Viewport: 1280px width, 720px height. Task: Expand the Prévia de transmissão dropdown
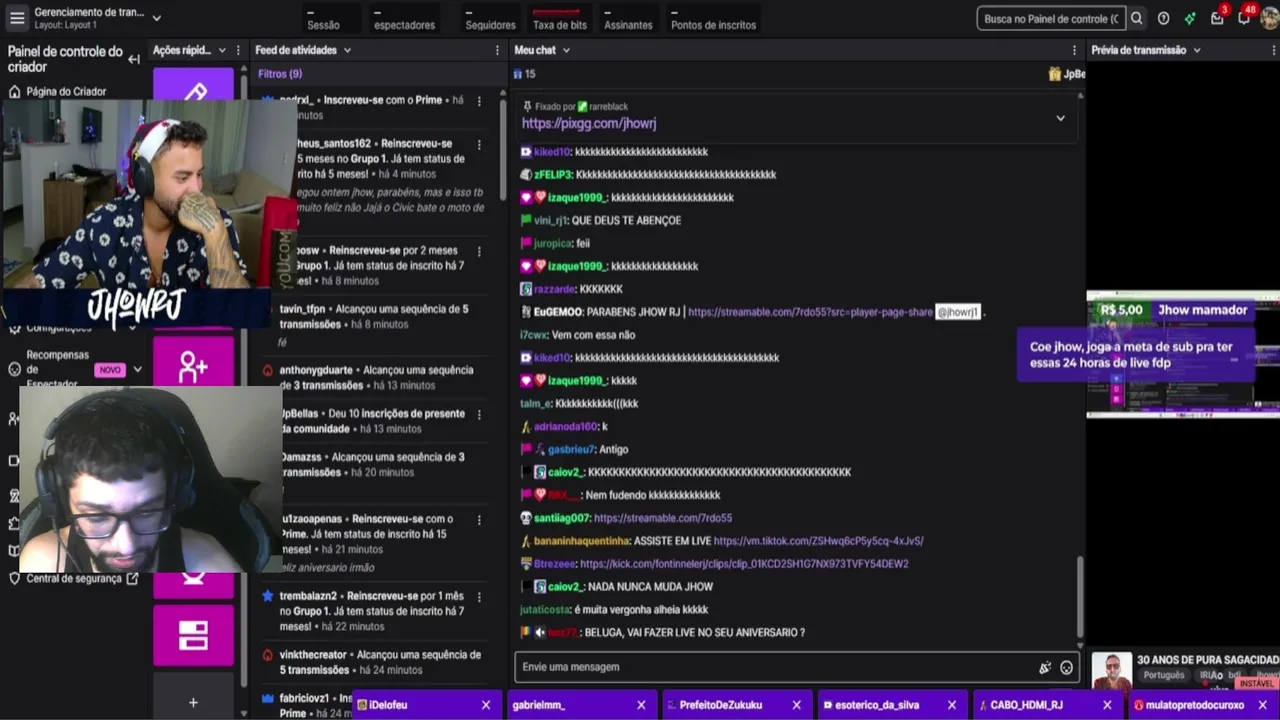[x=1197, y=50]
